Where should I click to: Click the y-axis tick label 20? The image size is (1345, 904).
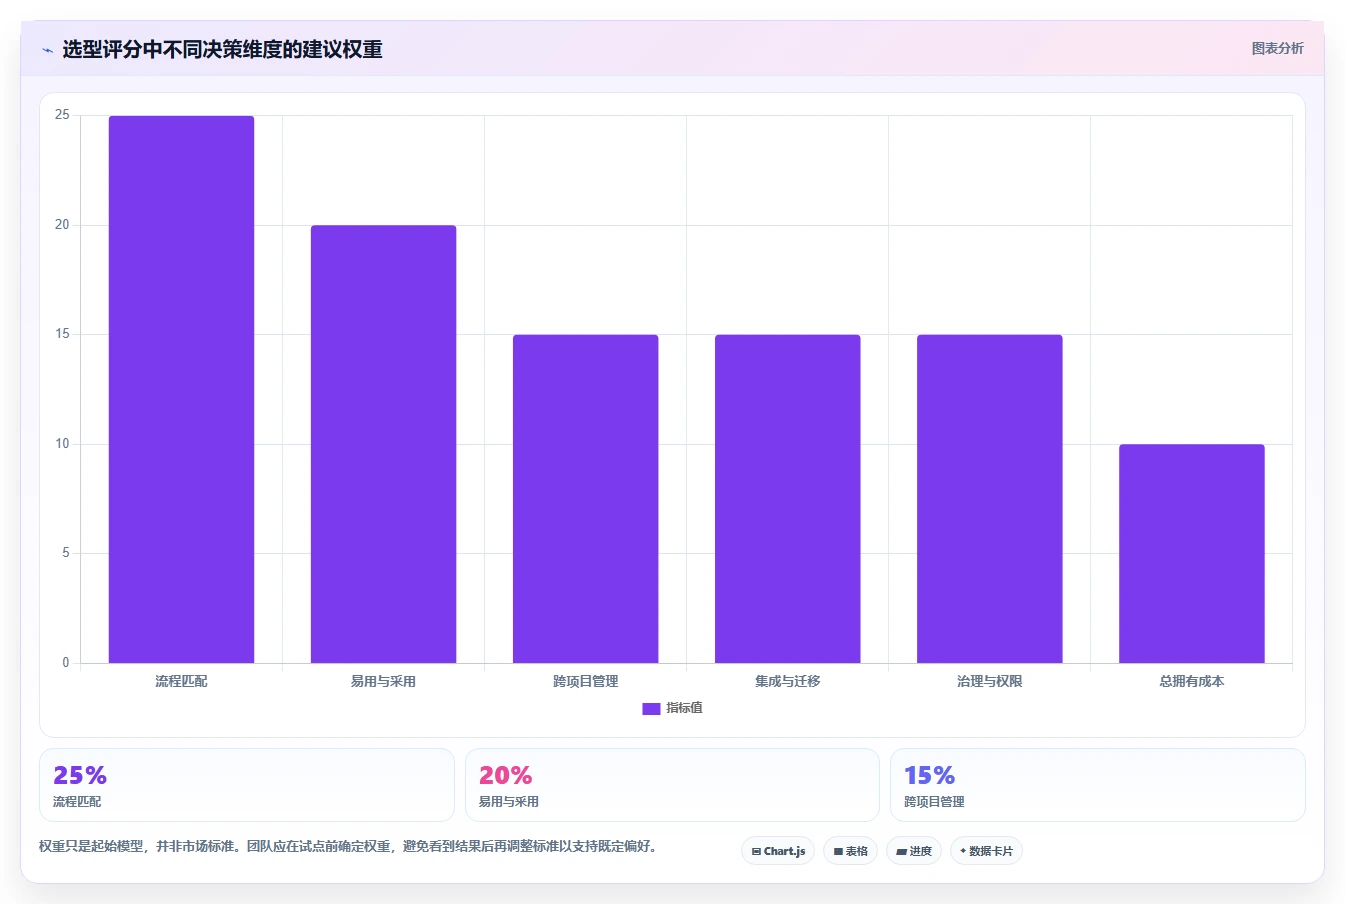pos(62,225)
